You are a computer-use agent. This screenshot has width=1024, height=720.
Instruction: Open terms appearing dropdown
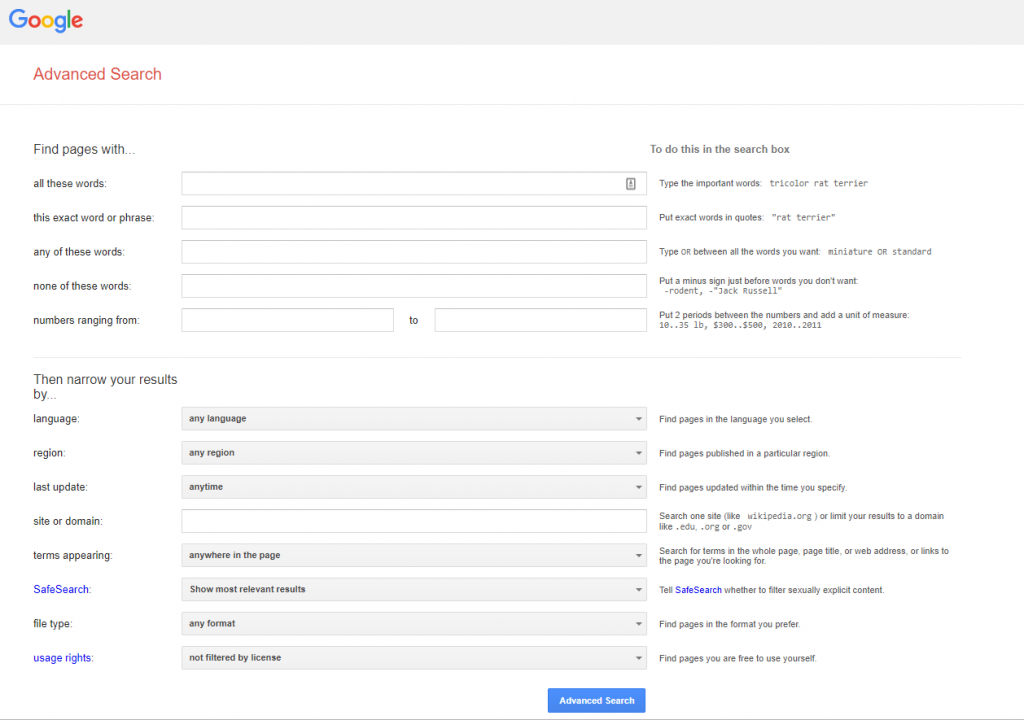coord(414,555)
